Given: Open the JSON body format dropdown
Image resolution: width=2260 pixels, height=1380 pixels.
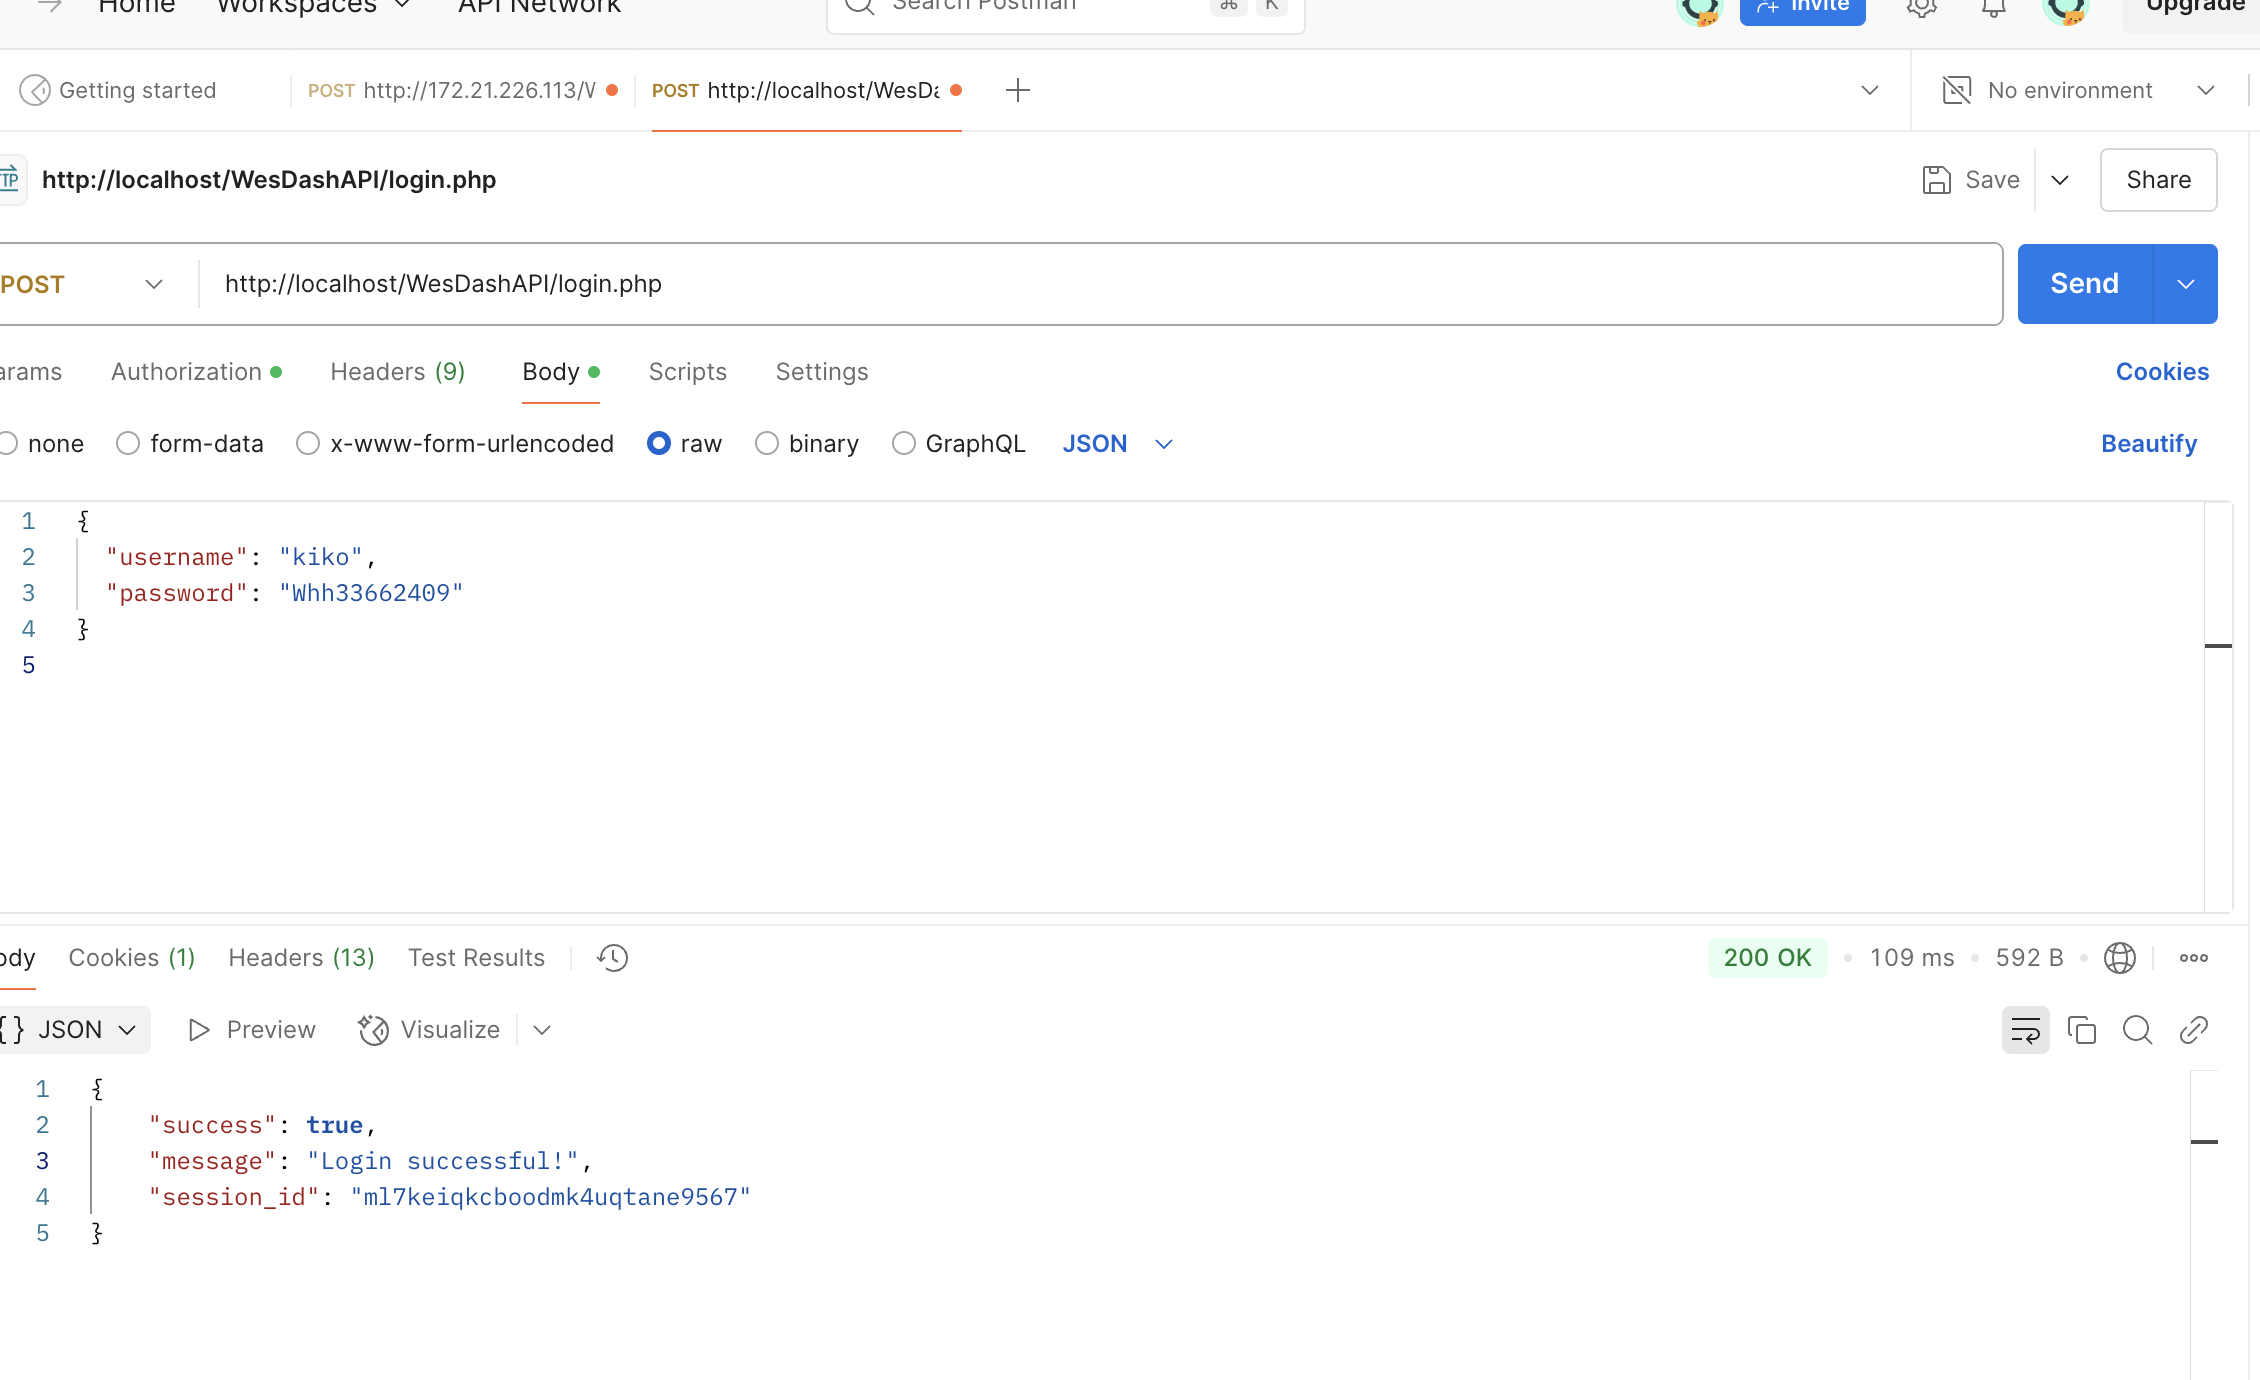Looking at the screenshot, I should [1117, 443].
